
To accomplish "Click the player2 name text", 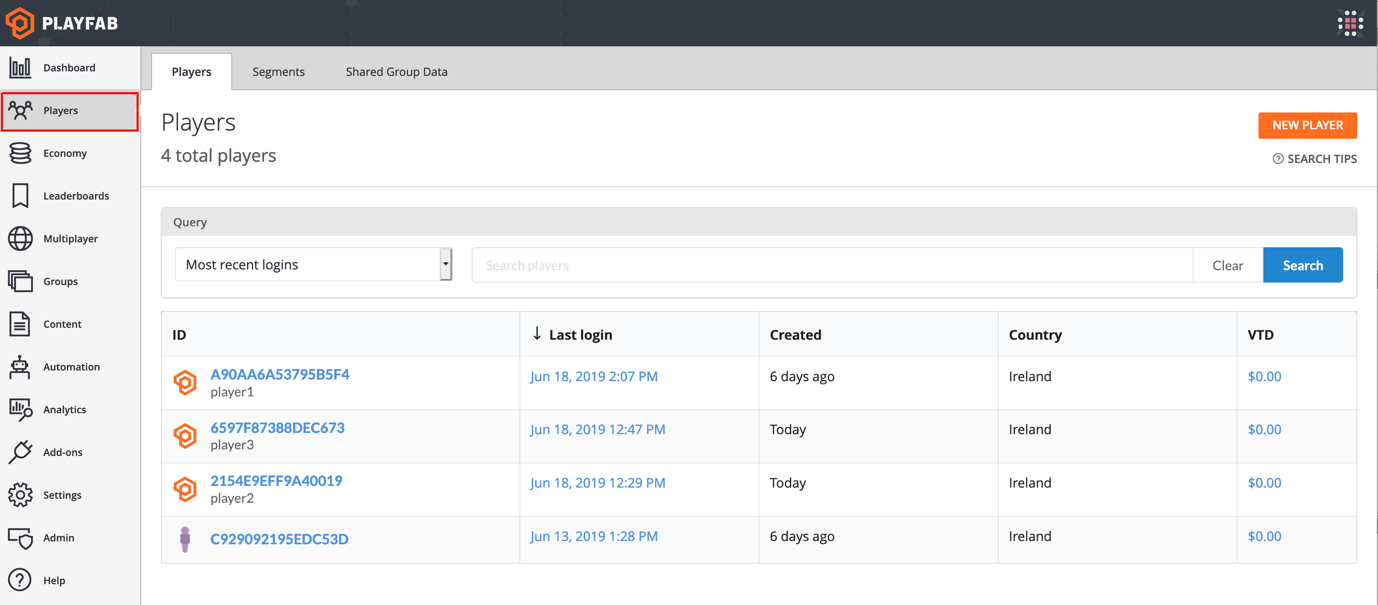I will (232, 498).
